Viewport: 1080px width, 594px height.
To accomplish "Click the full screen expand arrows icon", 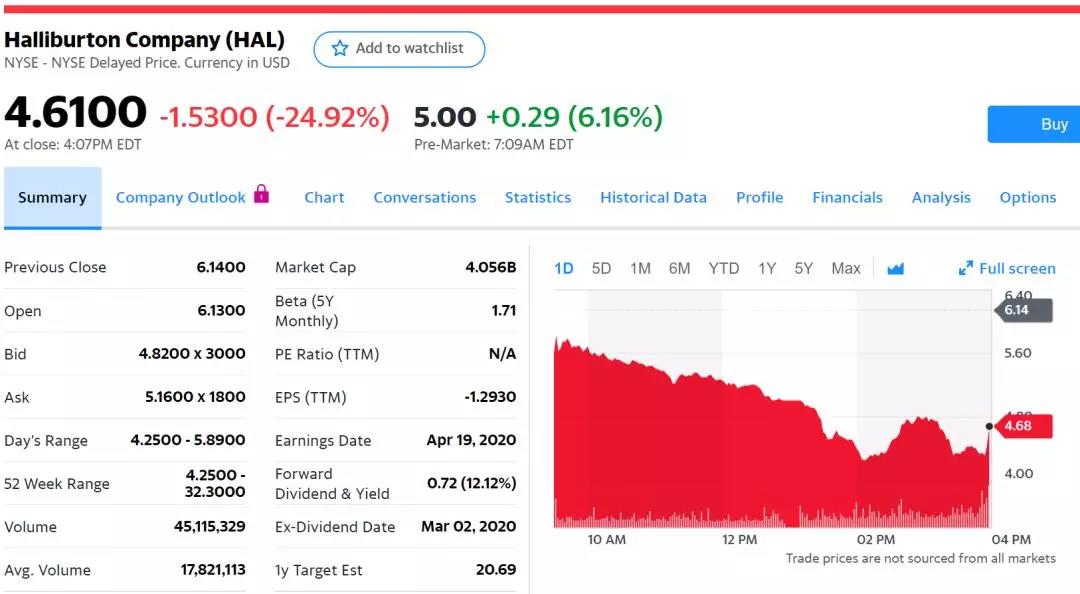I will click(x=966, y=268).
